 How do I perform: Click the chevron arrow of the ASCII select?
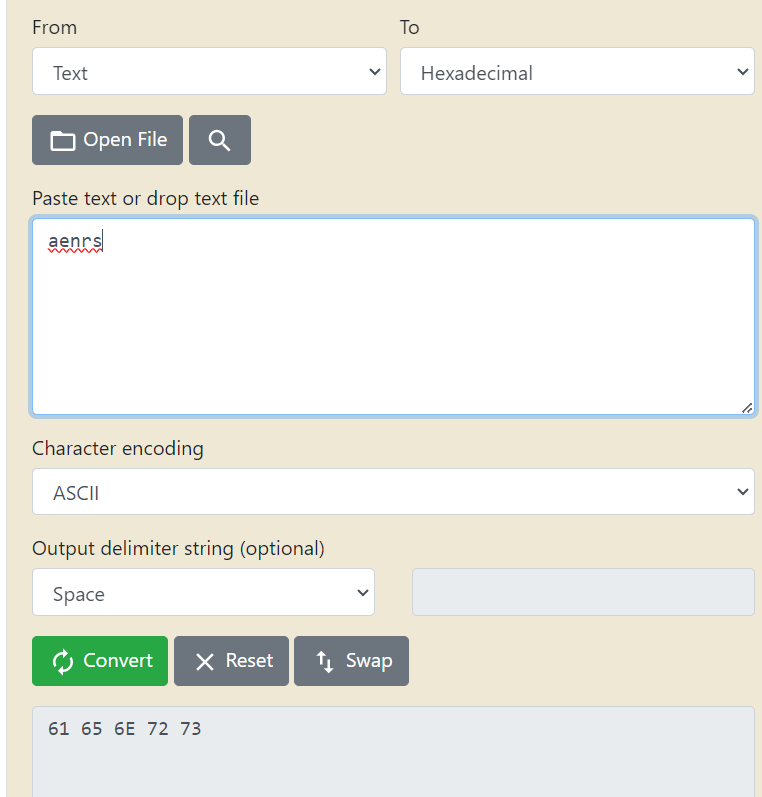743,492
